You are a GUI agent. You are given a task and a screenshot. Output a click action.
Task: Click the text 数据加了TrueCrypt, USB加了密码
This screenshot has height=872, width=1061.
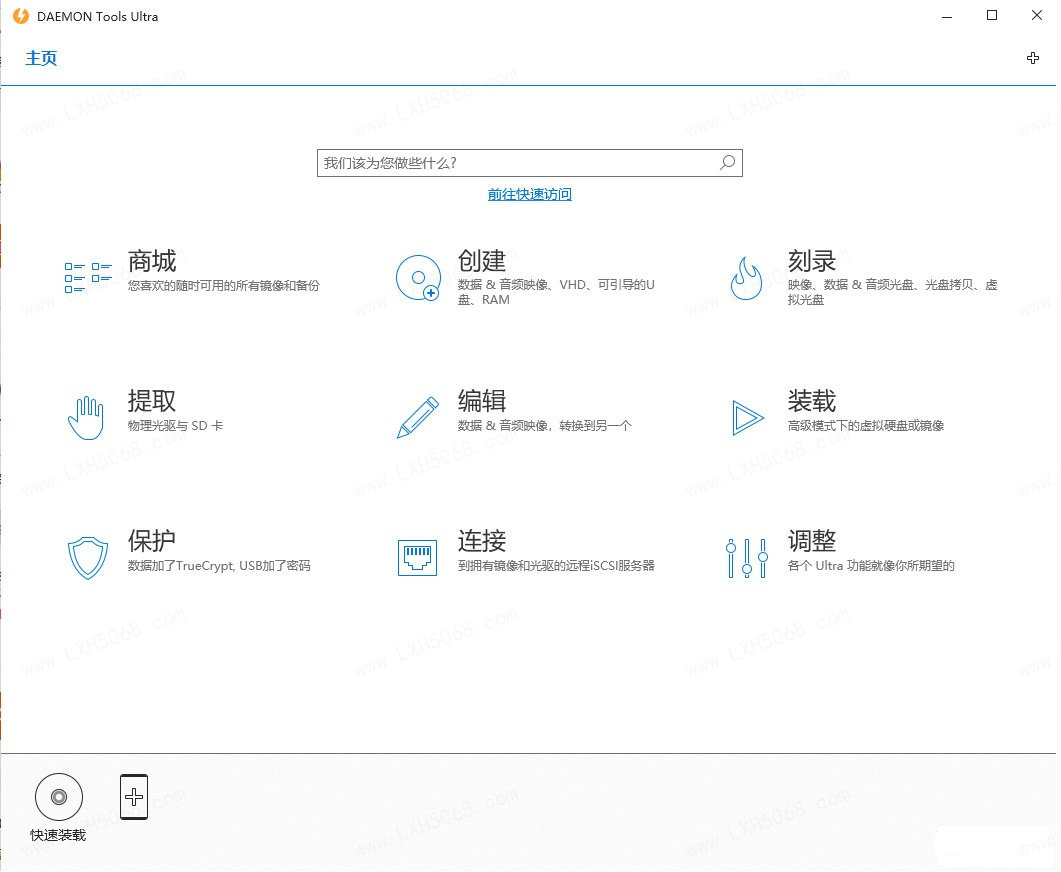click(x=219, y=566)
